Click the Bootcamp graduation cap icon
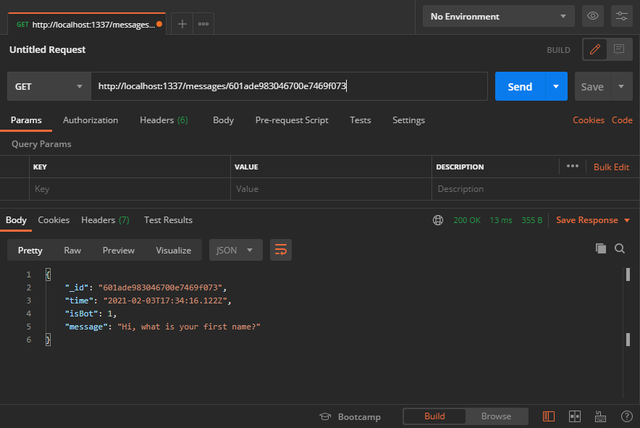Image resolution: width=640 pixels, height=428 pixels. (325, 417)
